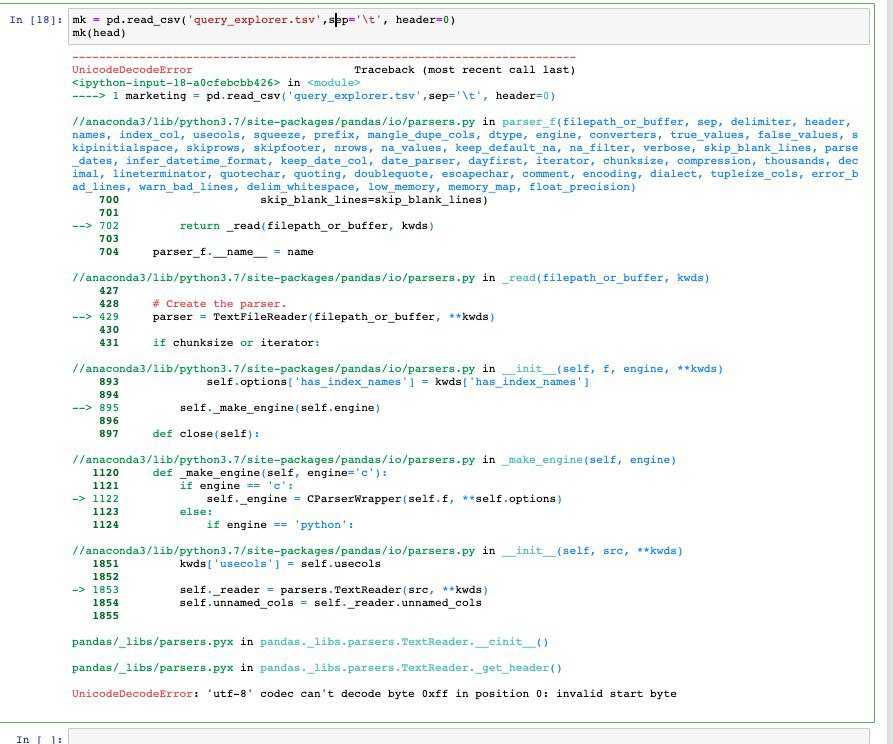893x744 pixels.
Task: Place cursor at header=0 in code cell
Action: click(x=425, y=20)
